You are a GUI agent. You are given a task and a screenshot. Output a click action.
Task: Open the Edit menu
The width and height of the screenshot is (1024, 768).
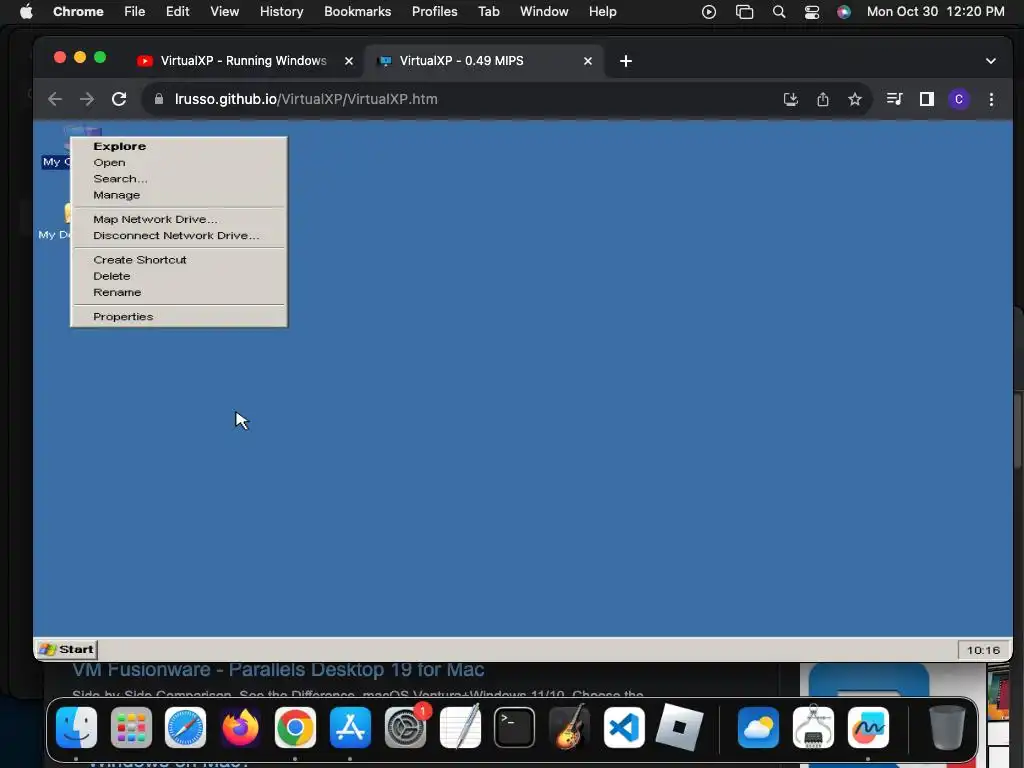177,12
